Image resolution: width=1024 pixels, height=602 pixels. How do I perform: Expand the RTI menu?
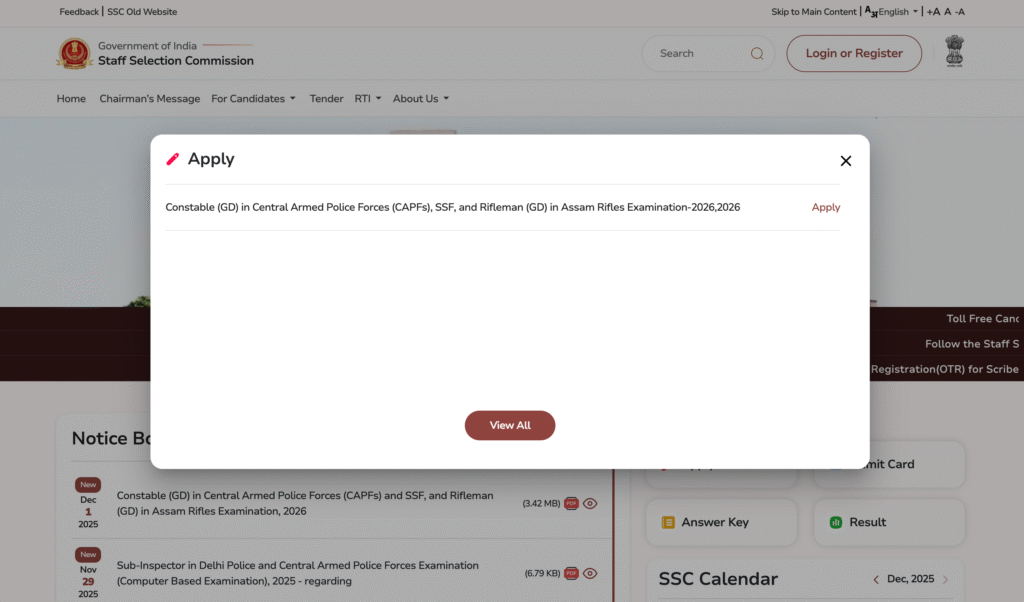[x=366, y=98]
